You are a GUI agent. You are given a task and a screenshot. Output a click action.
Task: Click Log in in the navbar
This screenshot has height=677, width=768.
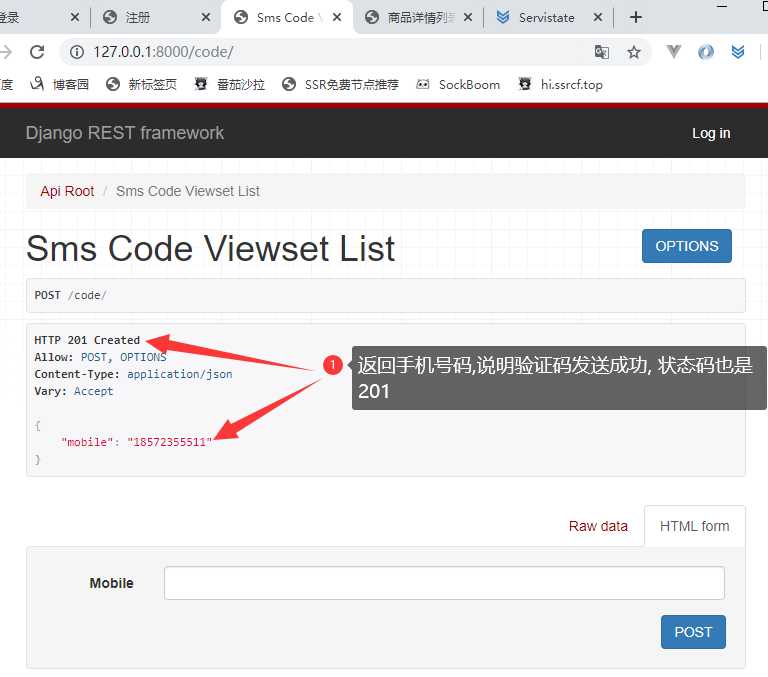tap(711, 133)
